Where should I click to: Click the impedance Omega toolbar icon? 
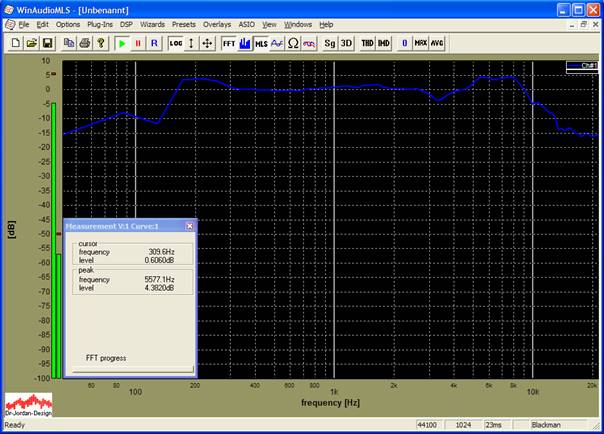pyautogui.click(x=293, y=44)
